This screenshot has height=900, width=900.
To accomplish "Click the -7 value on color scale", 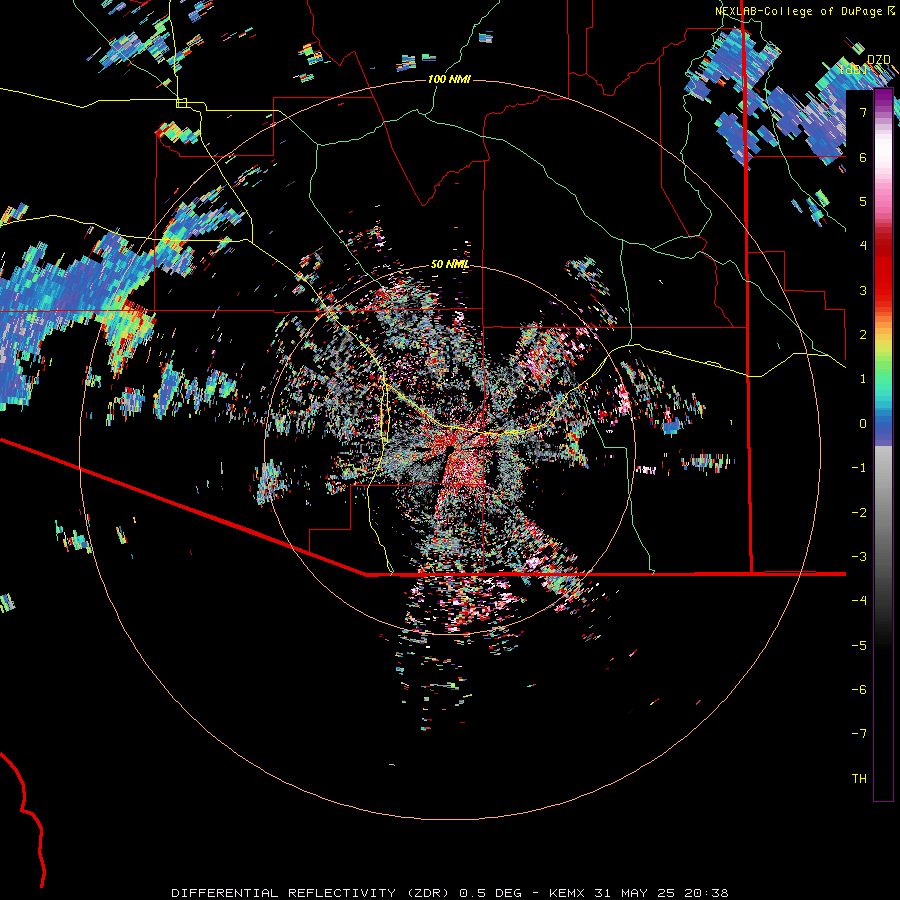I will tap(859, 734).
